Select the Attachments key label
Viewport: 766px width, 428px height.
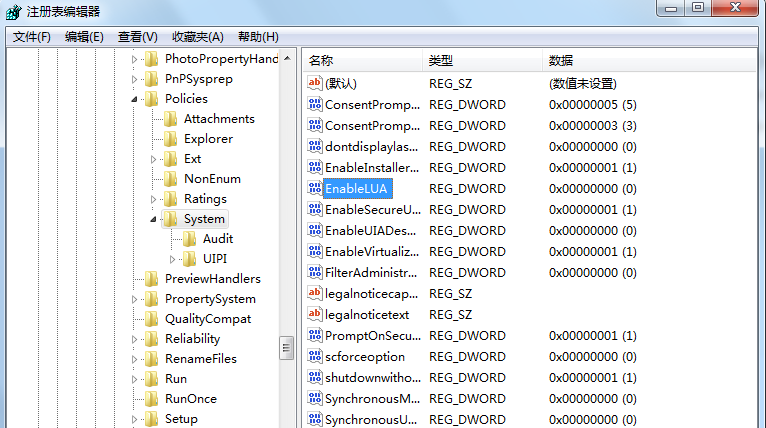[x=219, y=119]
